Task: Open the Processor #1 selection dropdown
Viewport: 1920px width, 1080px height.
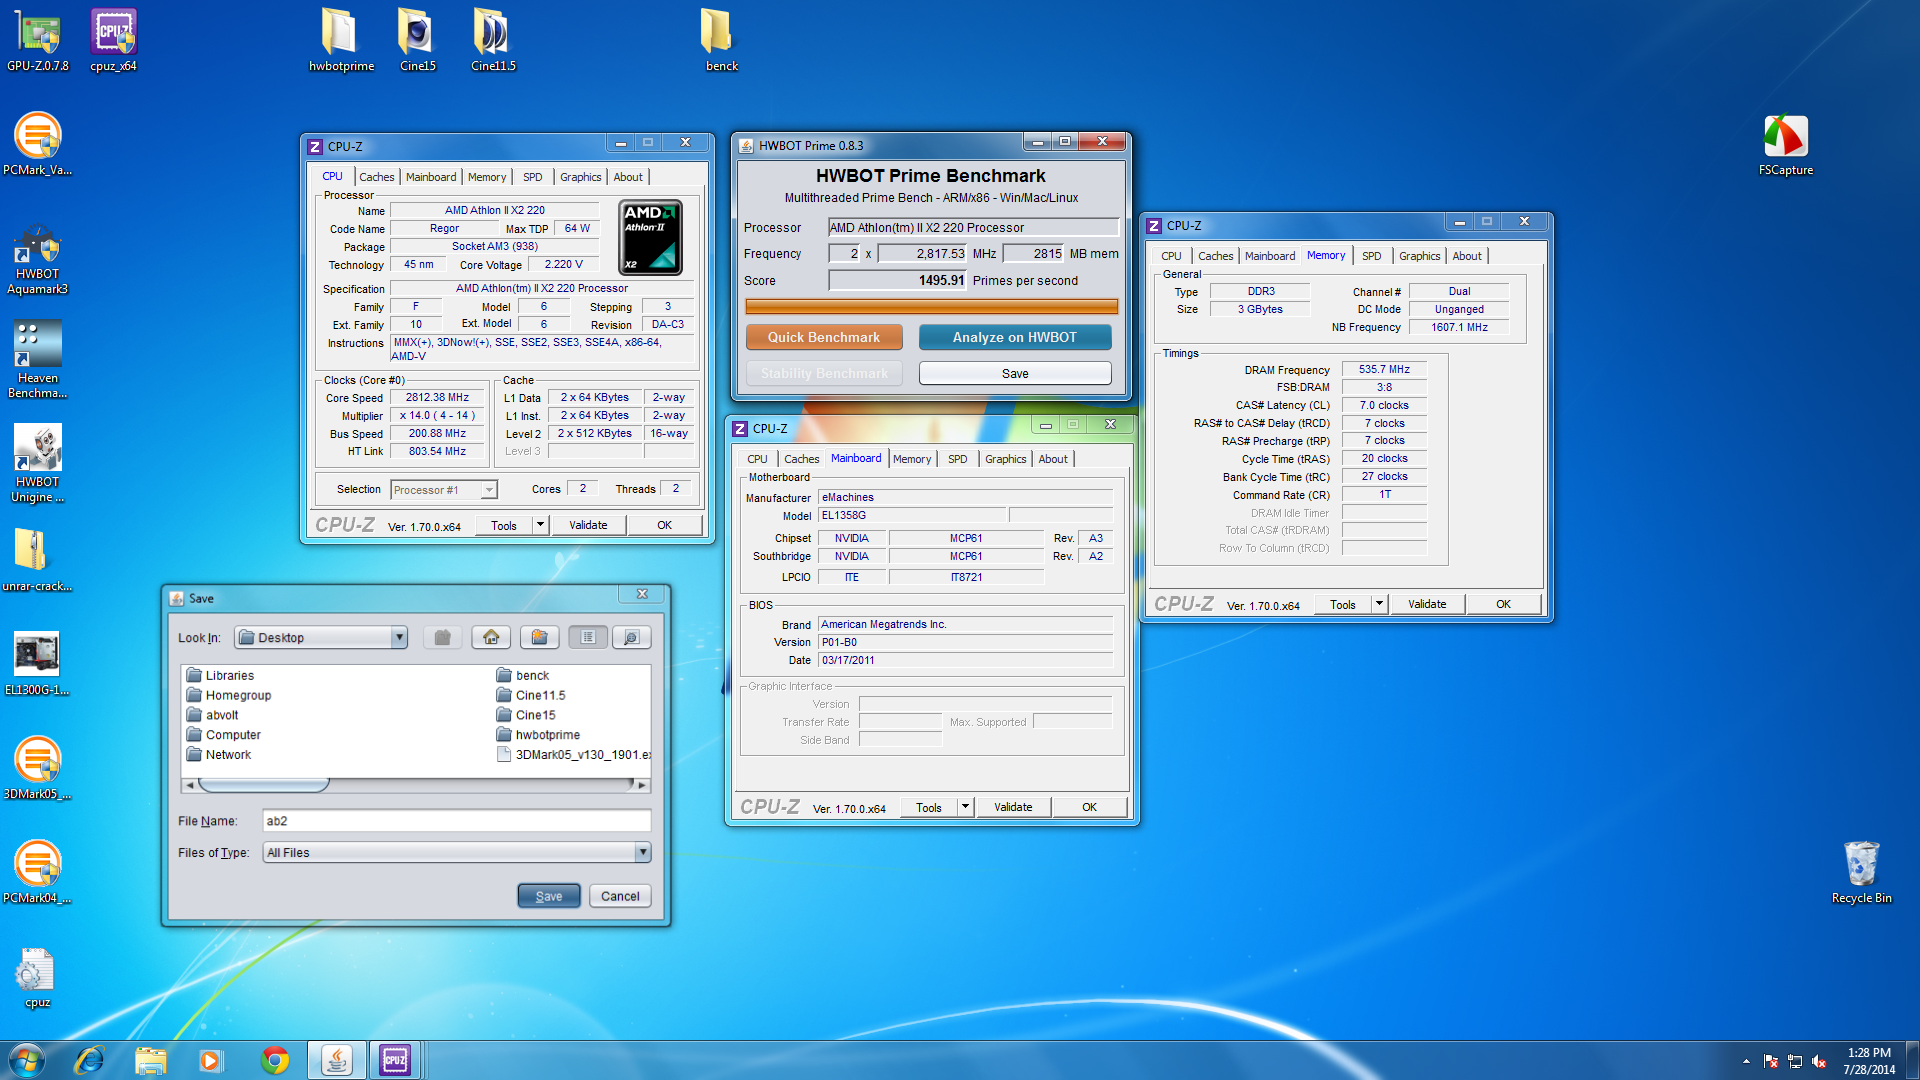Action: (489, 490)
